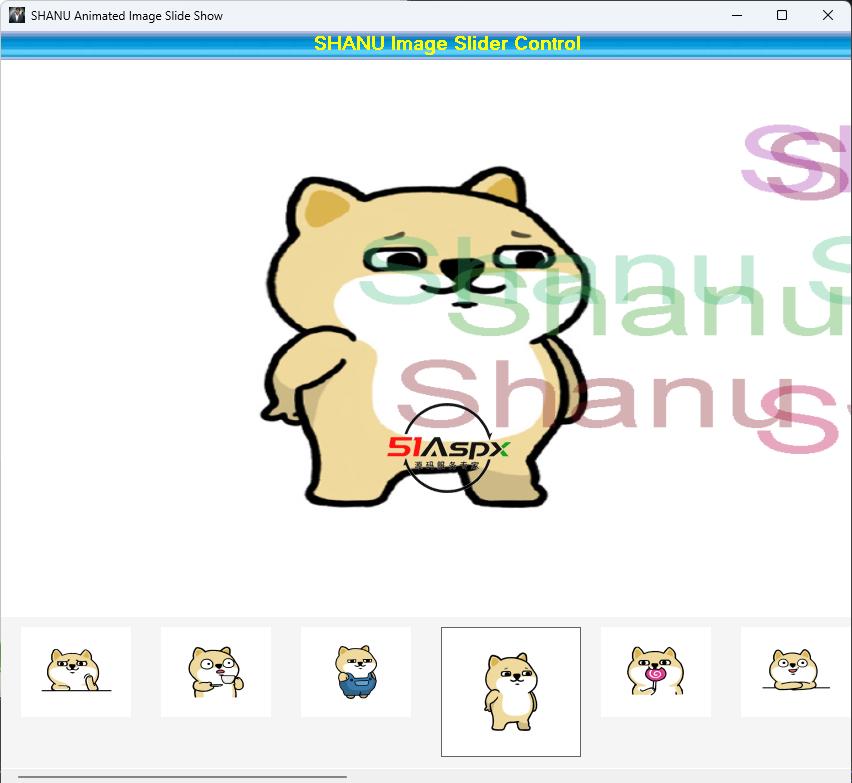Close the SHANU slide show window
852x783 pixels.
coord(828,15)
